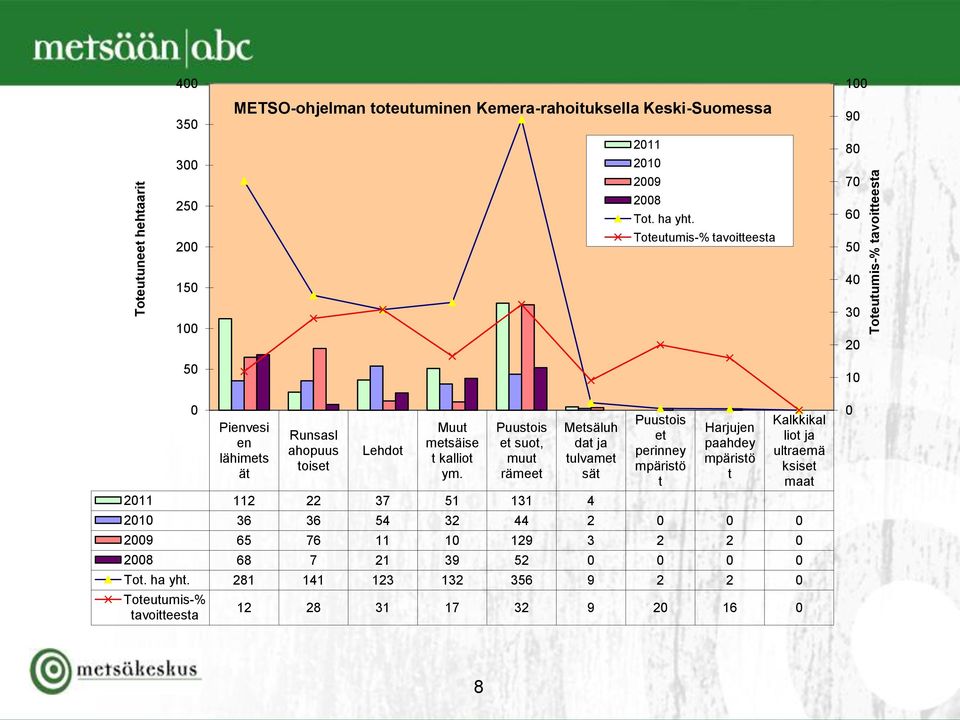Click the 70 tick label on right axis

coord(853,182)
